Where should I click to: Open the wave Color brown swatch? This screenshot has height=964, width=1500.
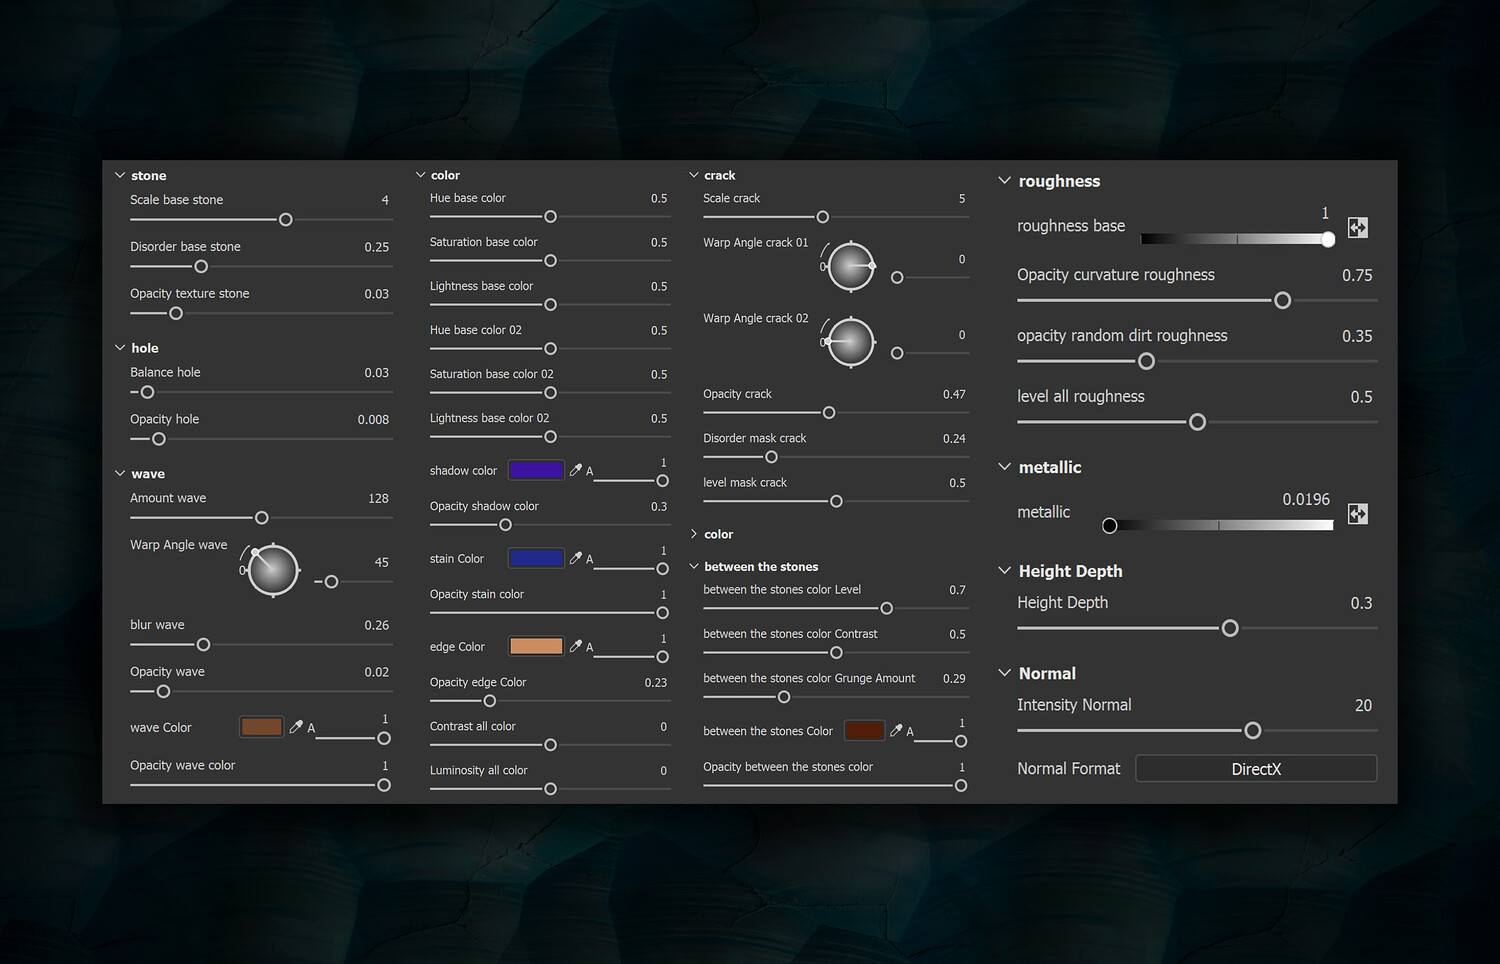click(x=262, y=727)
